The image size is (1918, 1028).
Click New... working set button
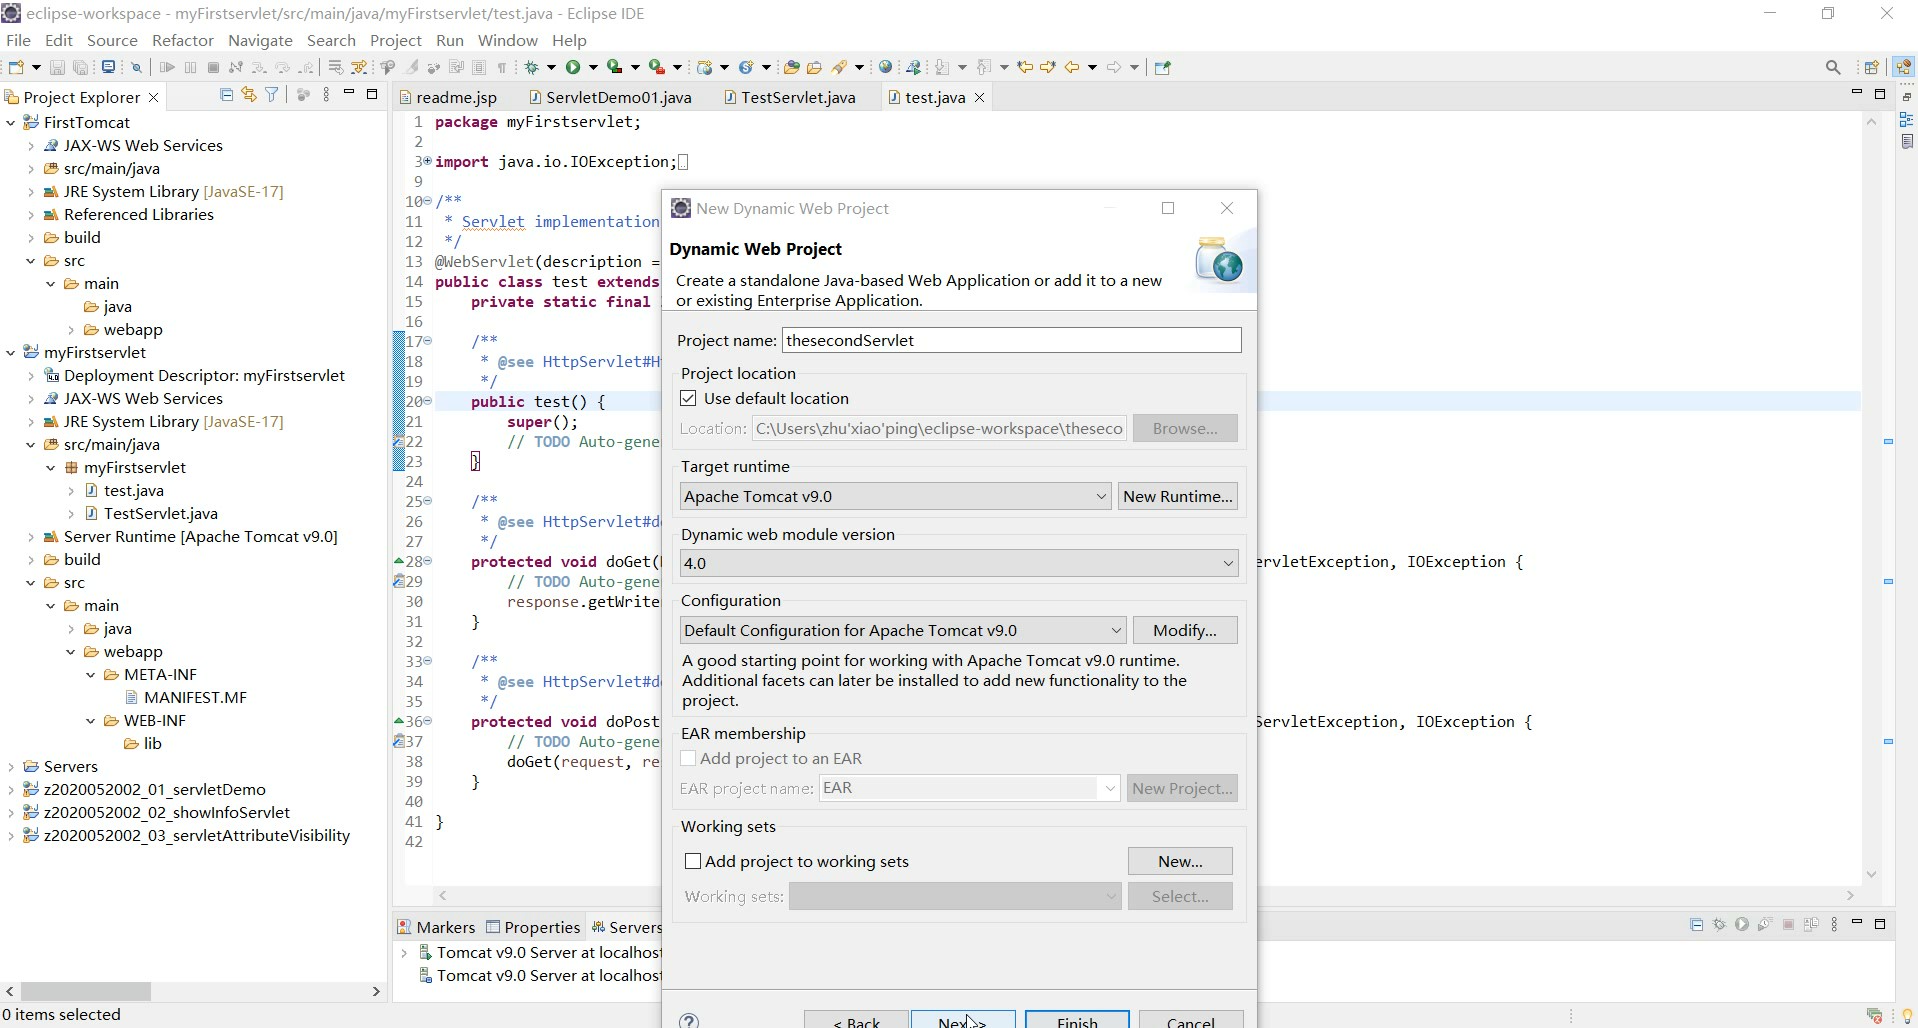tap(1180, 861)
